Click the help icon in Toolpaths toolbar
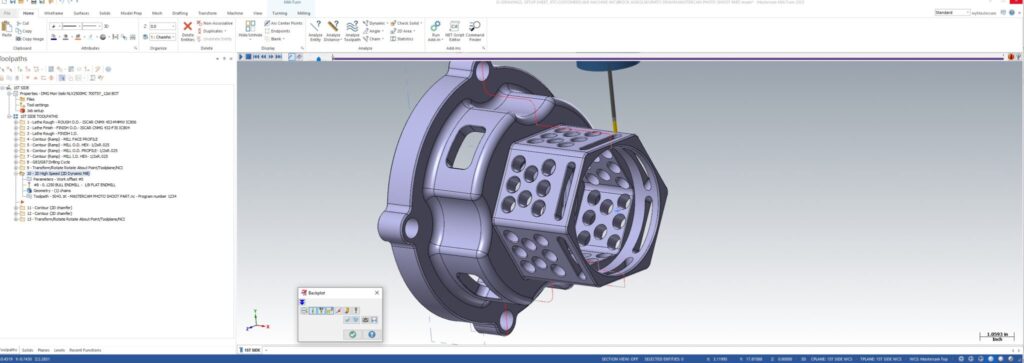 click(x=108, y=69)
